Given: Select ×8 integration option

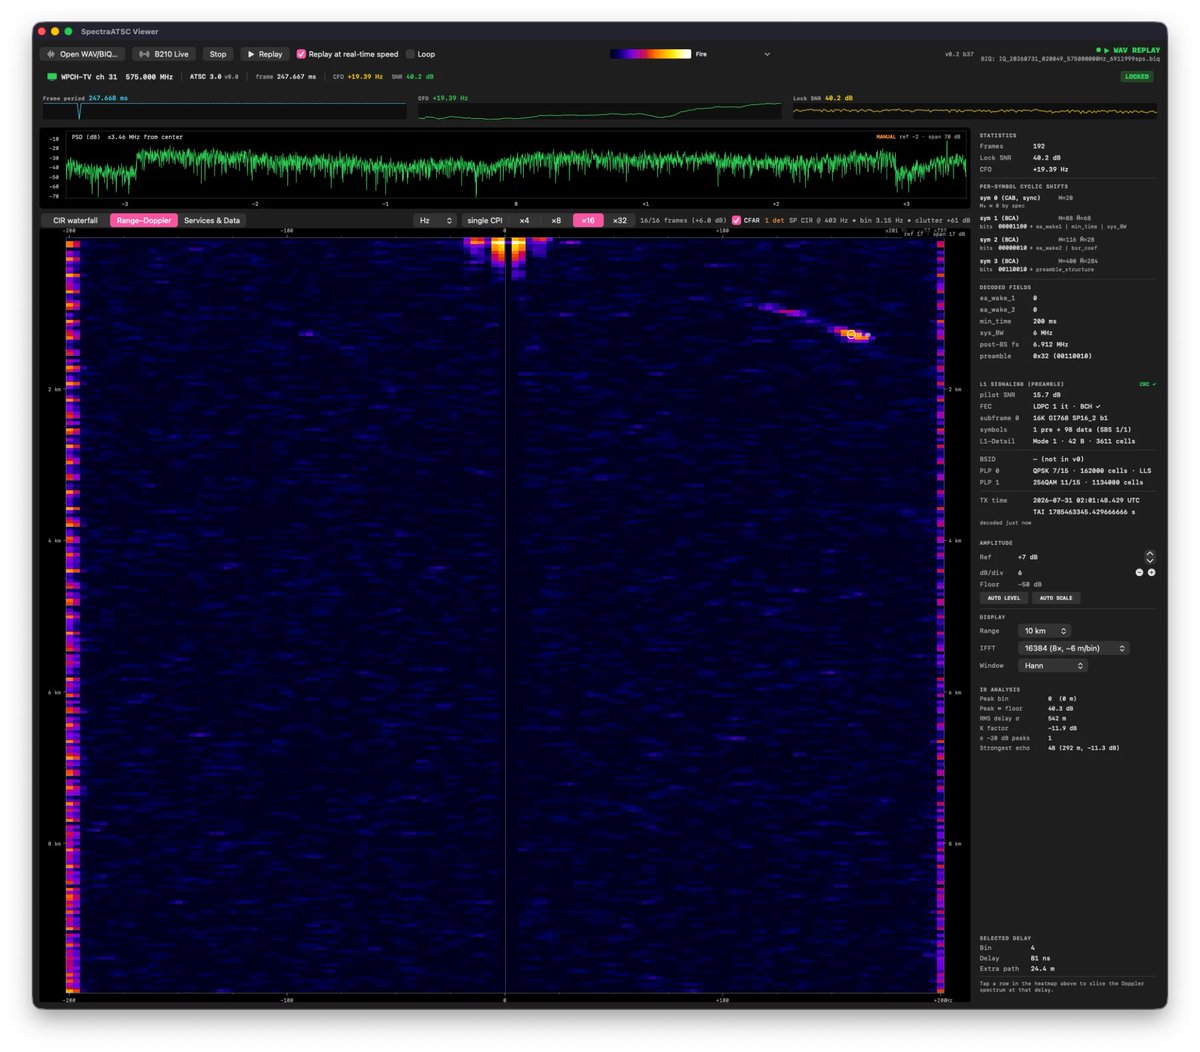Looking at the screenshot, I should point(556,220).
